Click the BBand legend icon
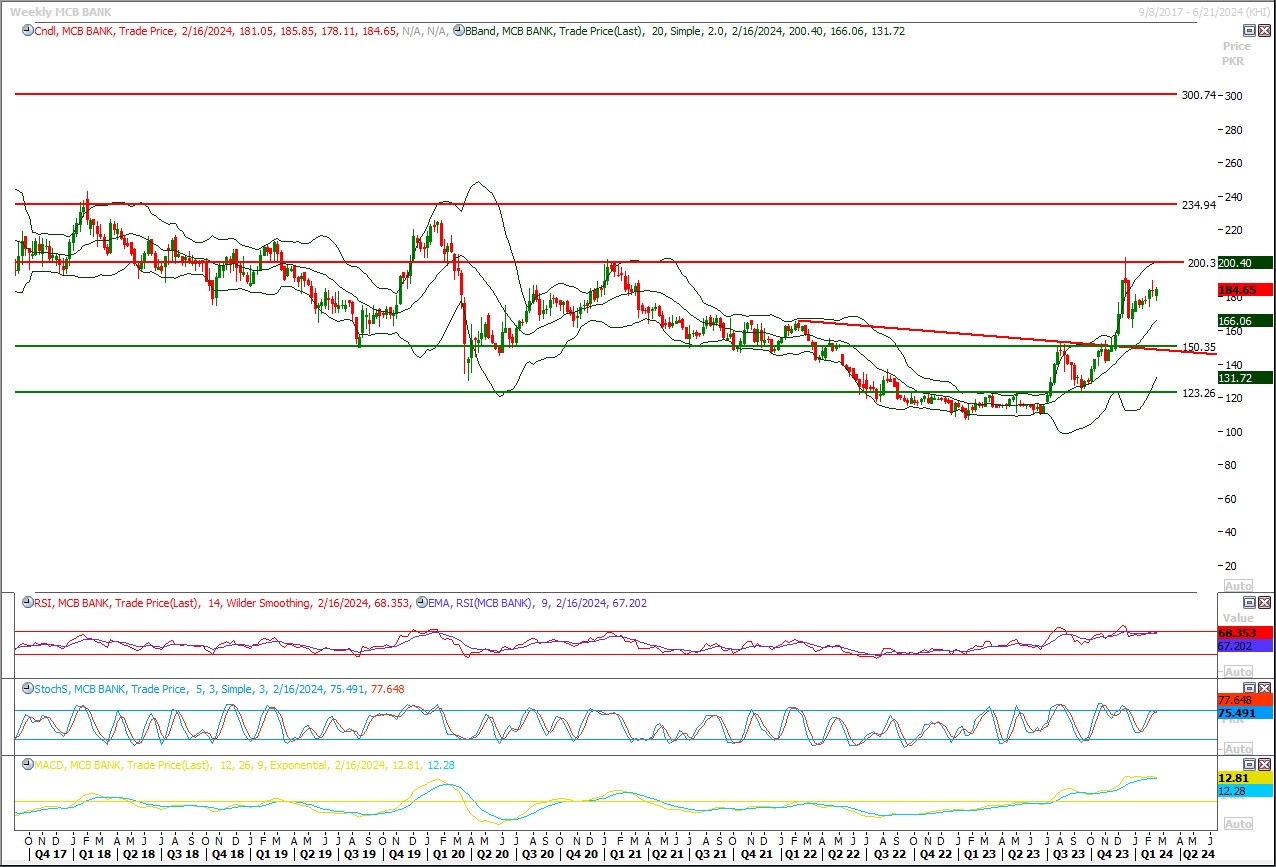This screenshot has width=1276, height=867. 458,31
